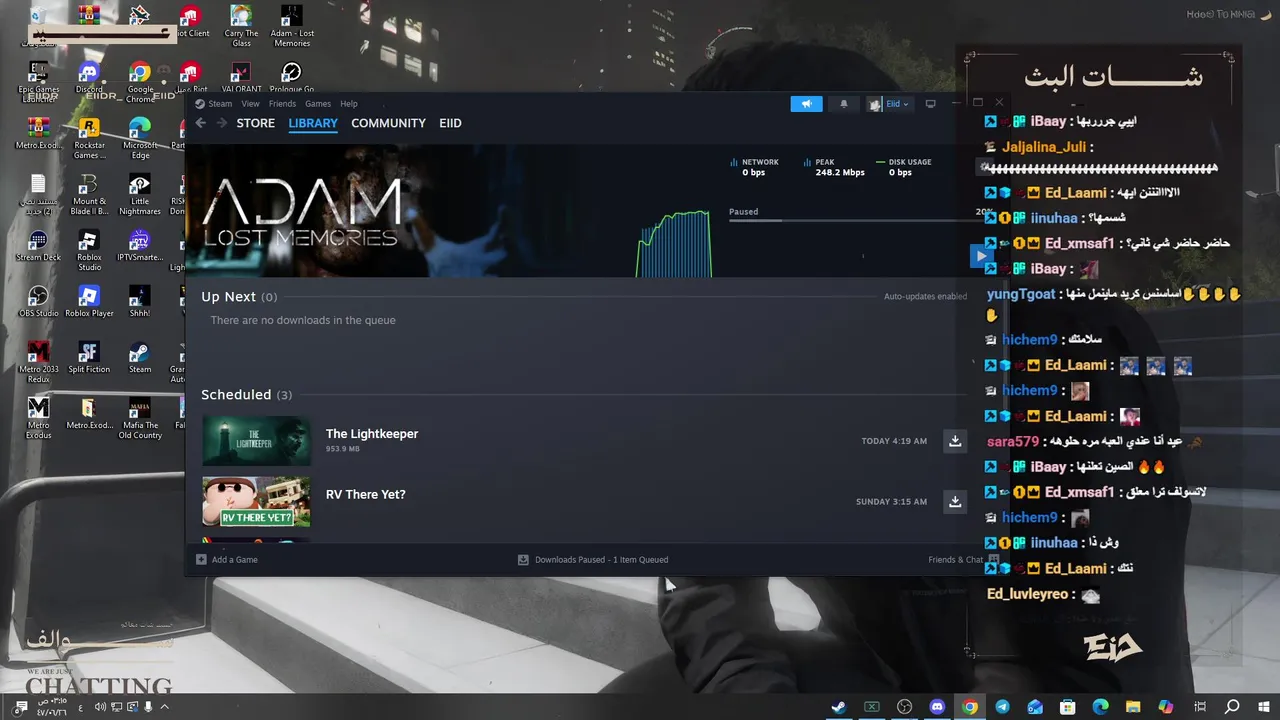Open IPTVSmarters desktop shortcut

(x=140, y=247)
